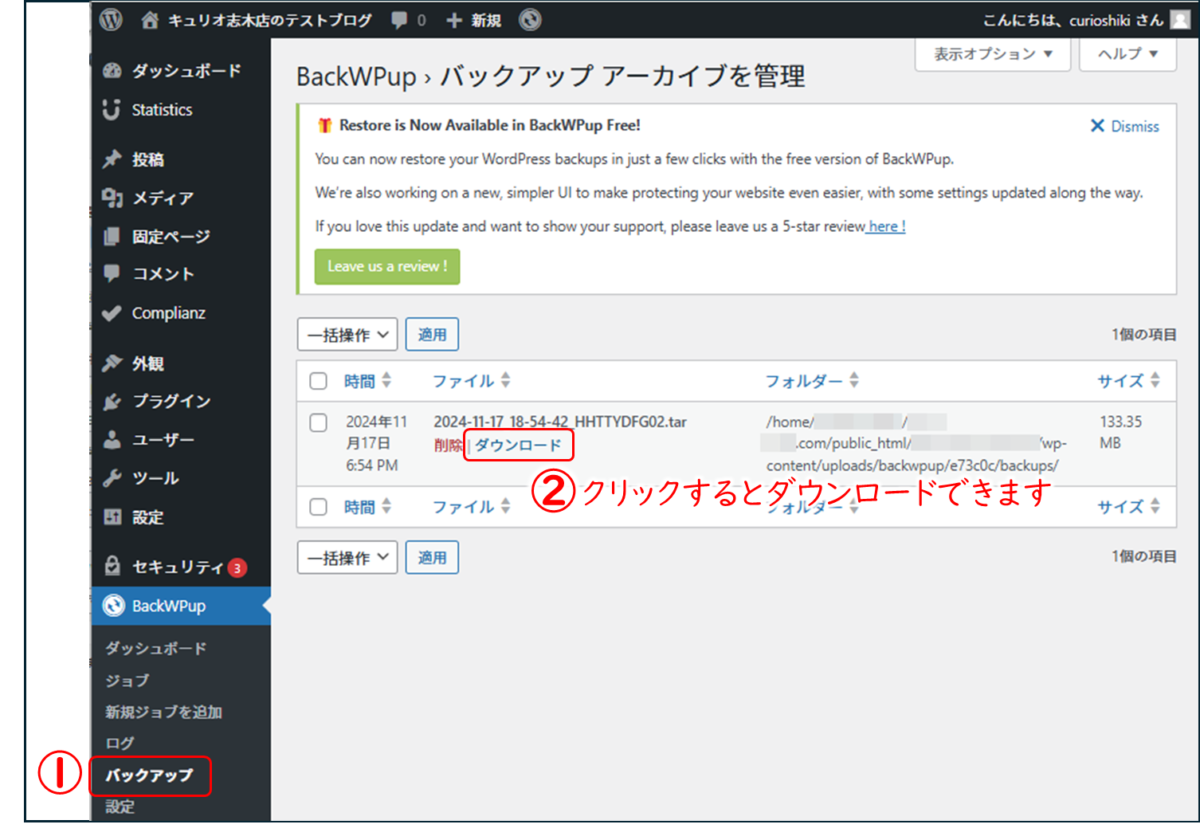
Task: Click the BackWPup logo icon in sidebar
Action: click(113, 606)
